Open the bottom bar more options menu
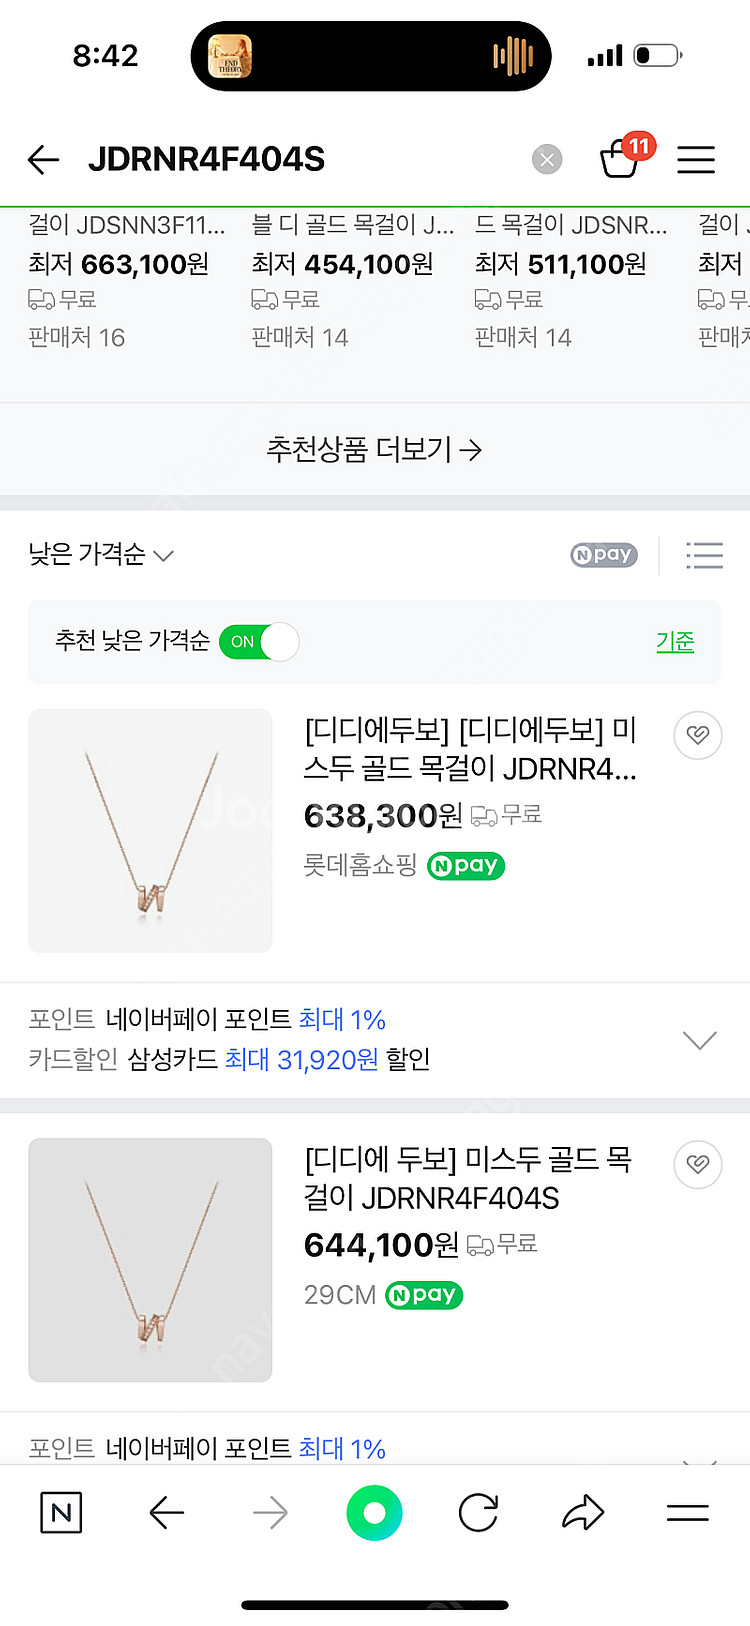Image resolution: width=750 pixels, height=1626 pixels. click(688, 1513)
